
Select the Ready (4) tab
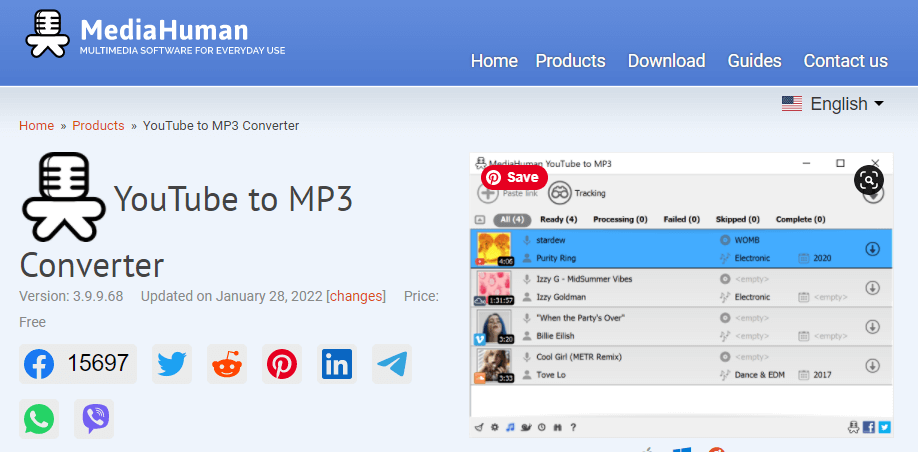tap(559, 220)
